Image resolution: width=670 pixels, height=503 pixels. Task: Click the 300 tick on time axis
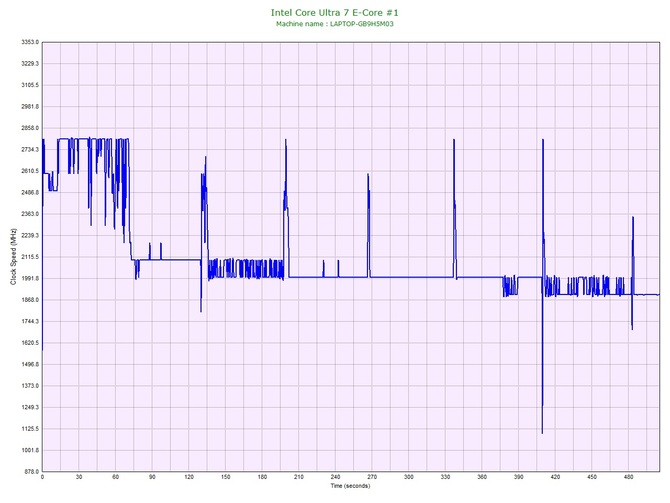pos(409,477)
